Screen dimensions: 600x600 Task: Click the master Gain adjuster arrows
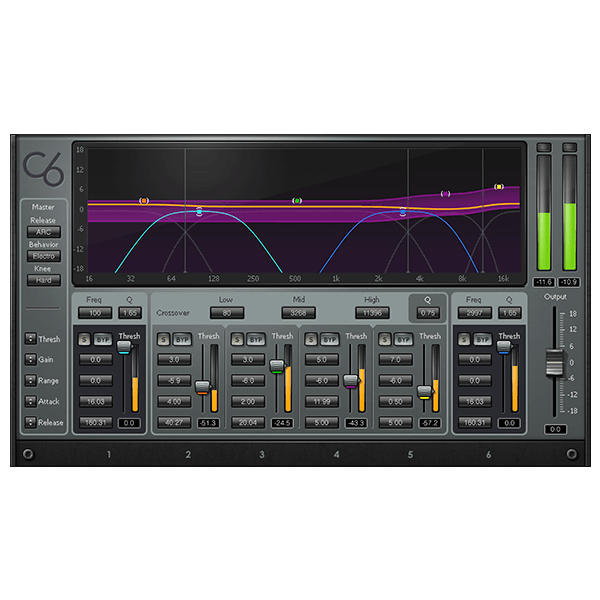30,360
